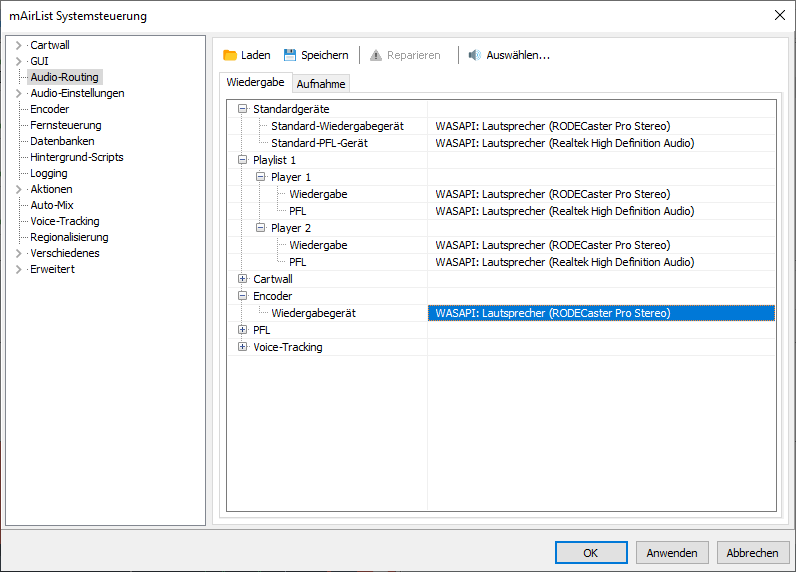Image resolution: width=796 pixels, height=572 pixels.
Task: Open Logging in the sidebar
Action: [49, 173]
